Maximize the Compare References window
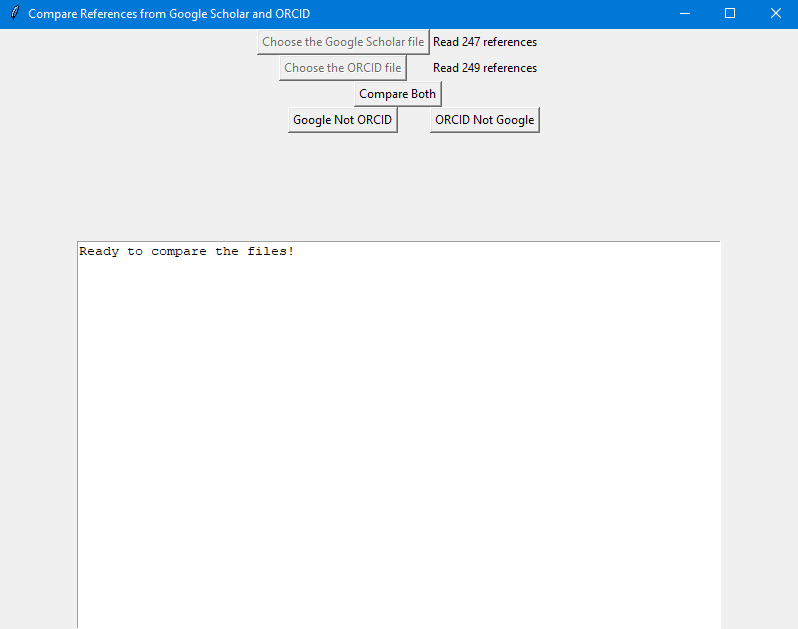Viewport: 798px width, 629px height. point(730,14)
